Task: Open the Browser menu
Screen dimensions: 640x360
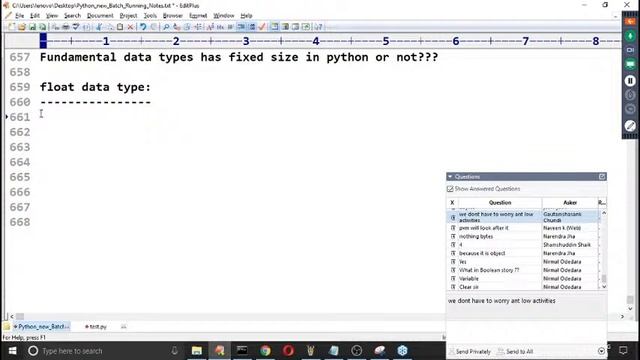Action: click(x=173, y=16)
